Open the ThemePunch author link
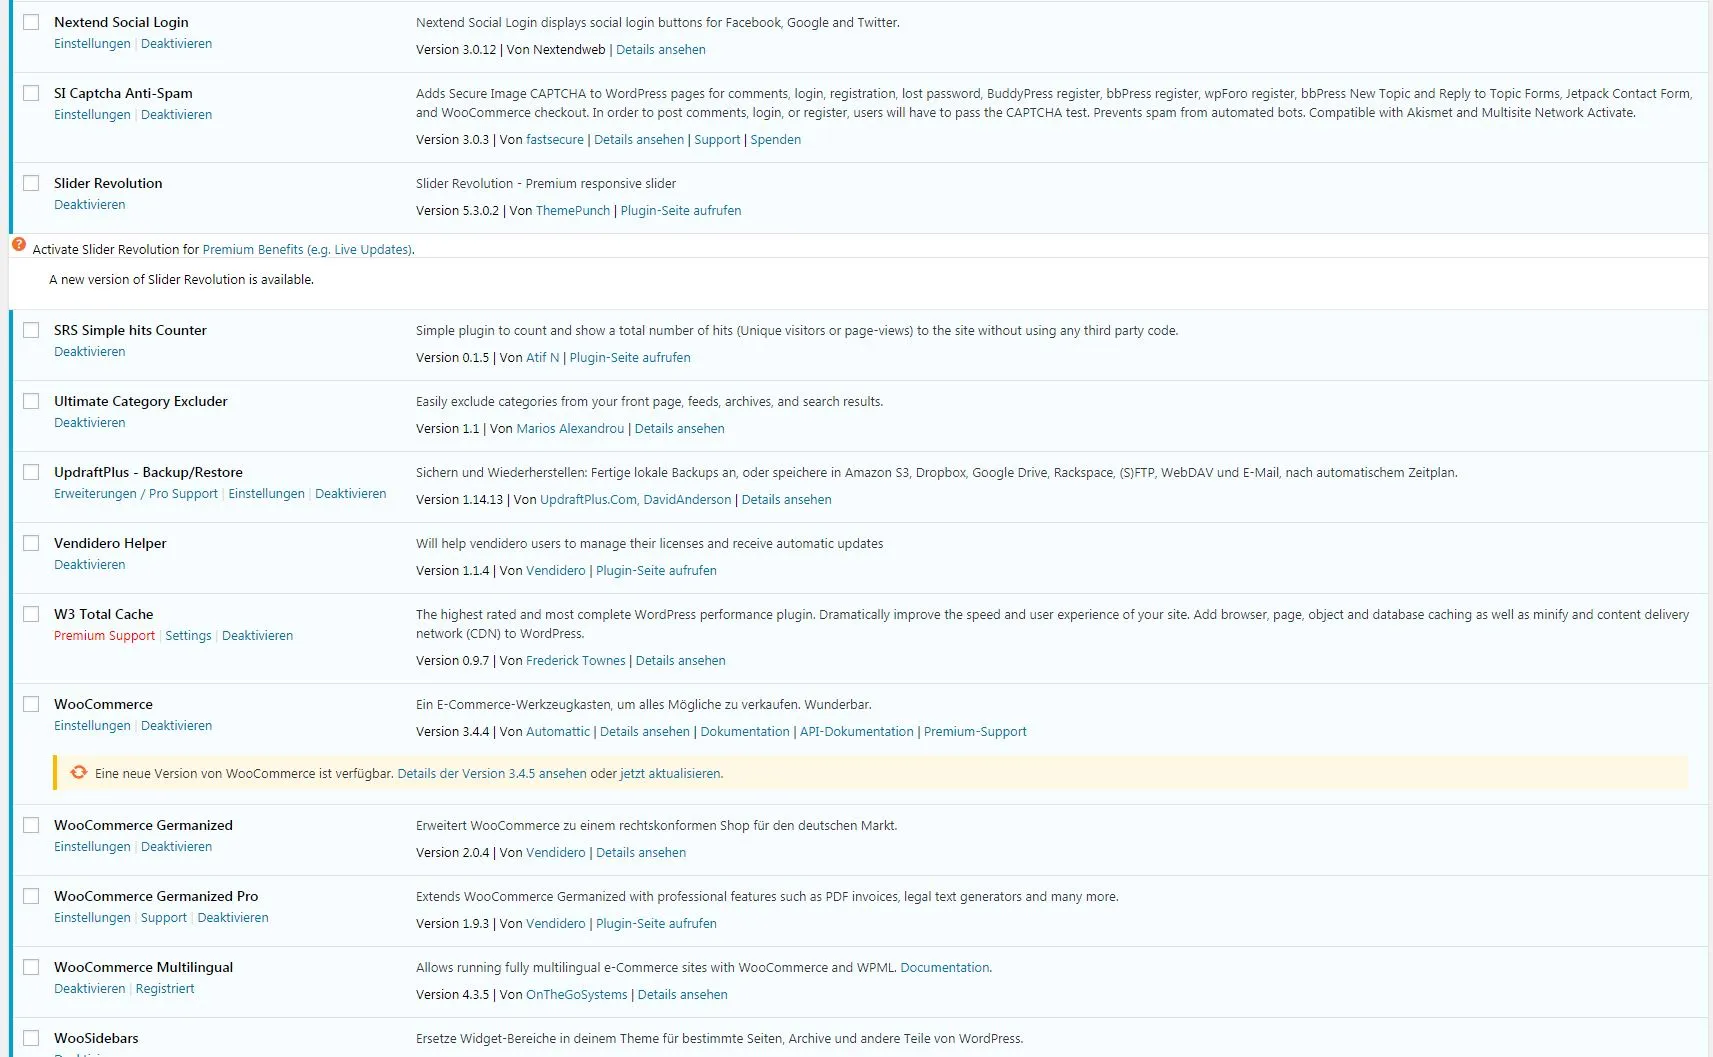 573,211
